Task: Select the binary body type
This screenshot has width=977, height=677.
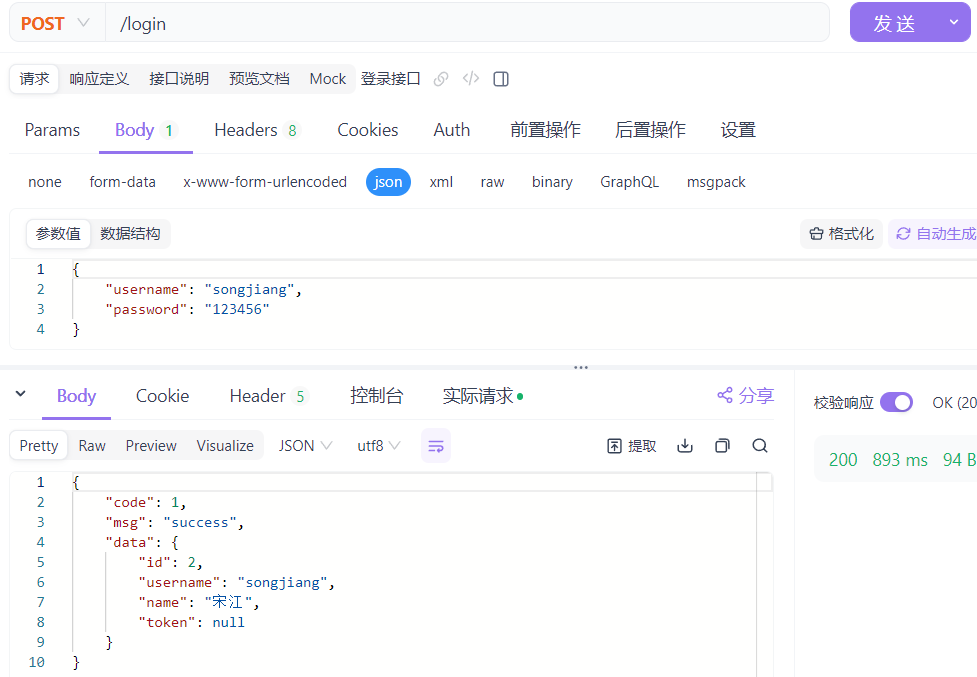Action: (552, 182)
